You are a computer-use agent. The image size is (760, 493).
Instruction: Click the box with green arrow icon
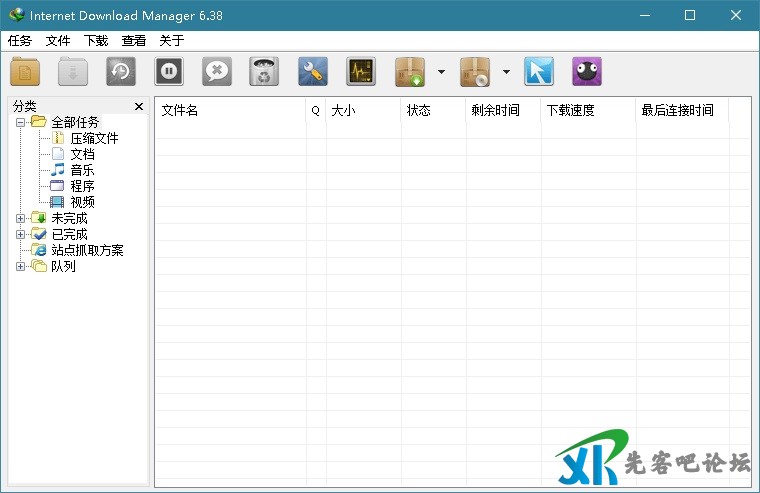[x=410, y=72]
